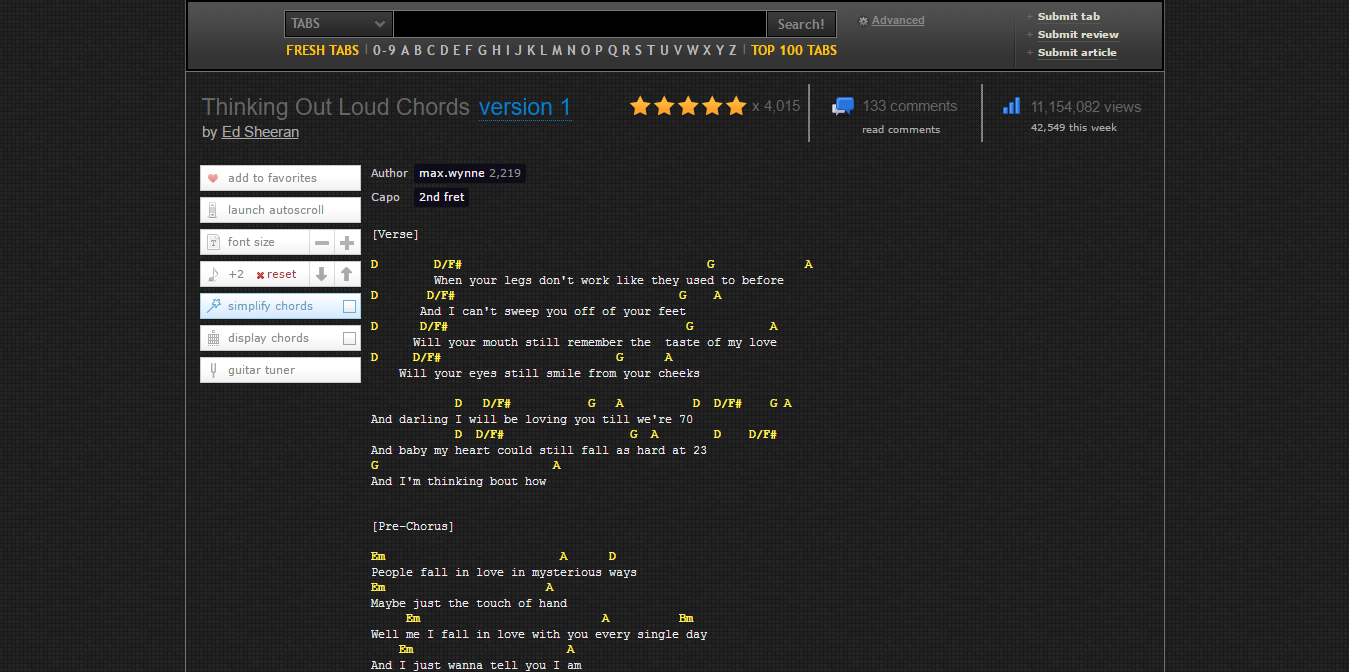Image resolution: width=1349 pixels, height=672 pixels.
Task: Reset the transpose setting
Action: (x=276, y=274)
